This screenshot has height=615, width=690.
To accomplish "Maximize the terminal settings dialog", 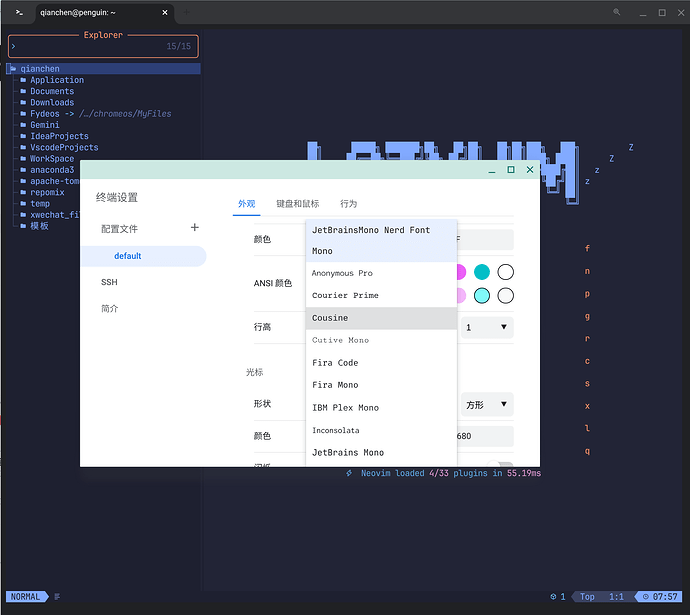I will tap(511, 170).
